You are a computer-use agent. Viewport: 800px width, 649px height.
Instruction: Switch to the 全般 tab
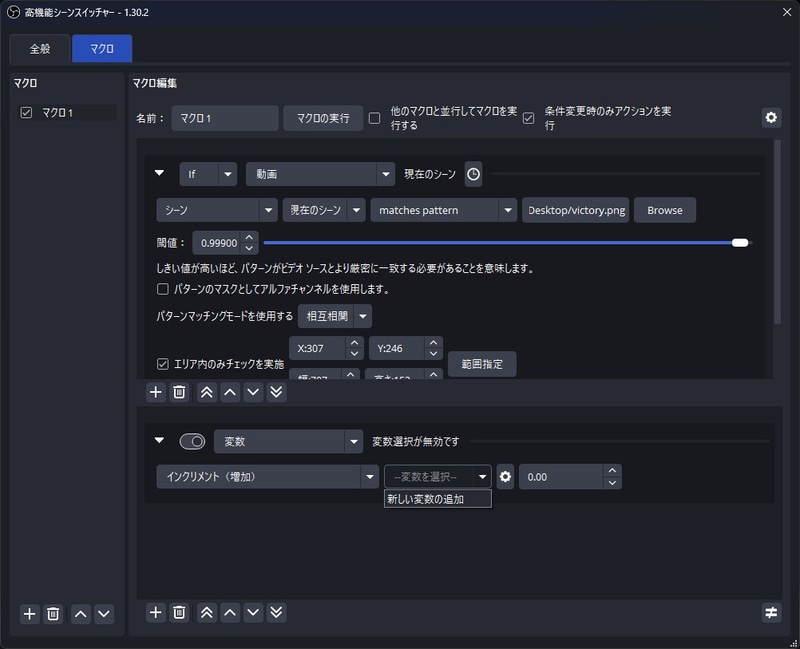[x=40, y=49]
